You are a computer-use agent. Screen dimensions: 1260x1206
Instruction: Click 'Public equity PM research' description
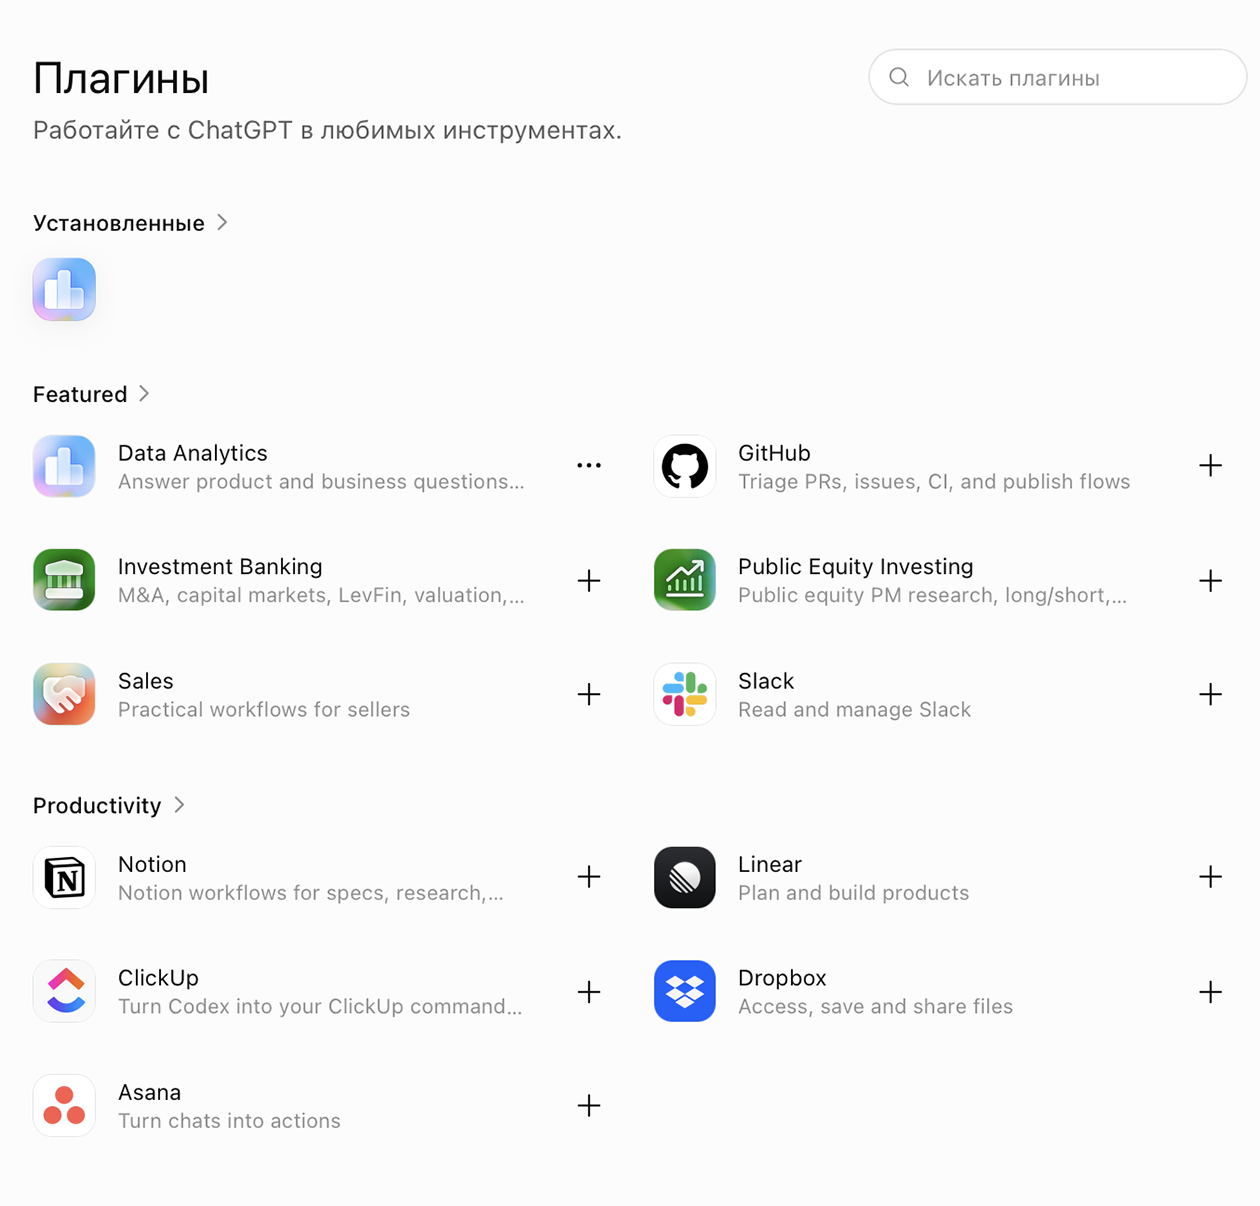[x=933, y=595]
